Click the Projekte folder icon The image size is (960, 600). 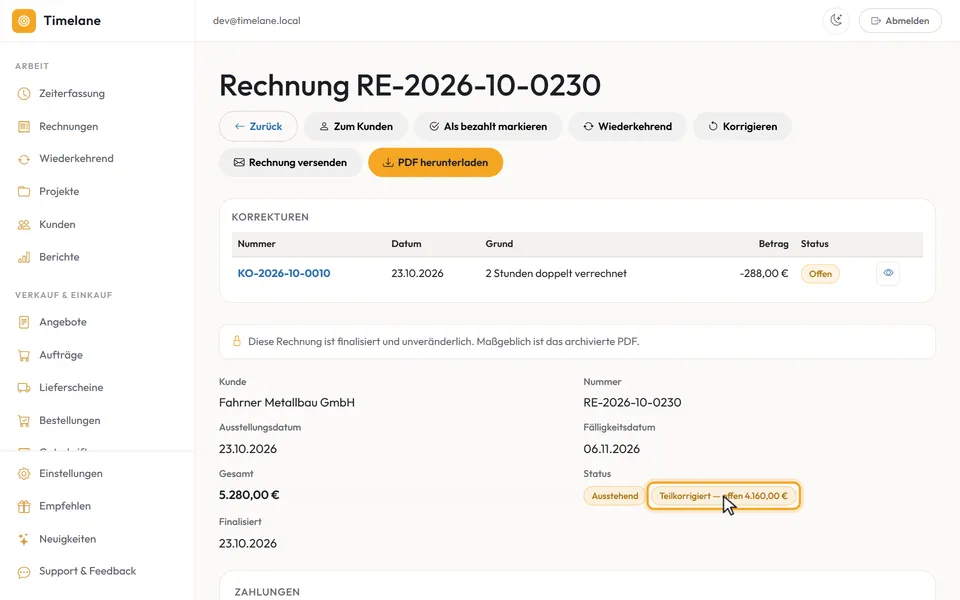(24, 192)
